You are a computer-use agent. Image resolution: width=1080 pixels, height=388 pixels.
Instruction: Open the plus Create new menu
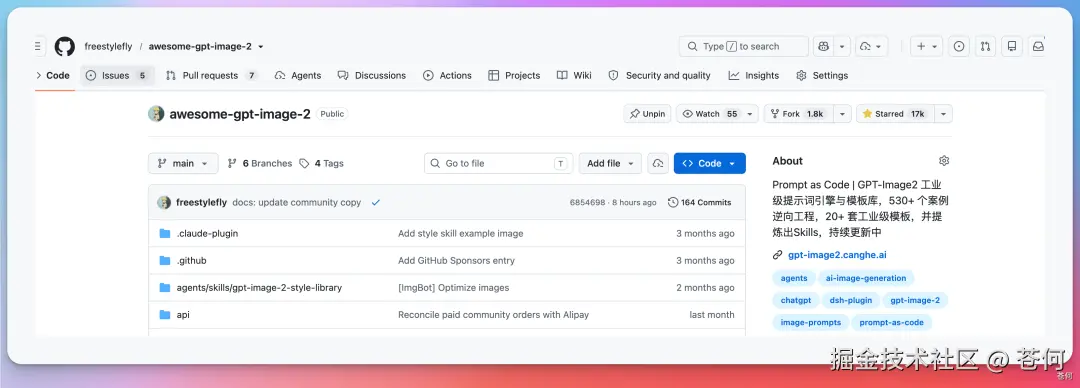[927, 46]
